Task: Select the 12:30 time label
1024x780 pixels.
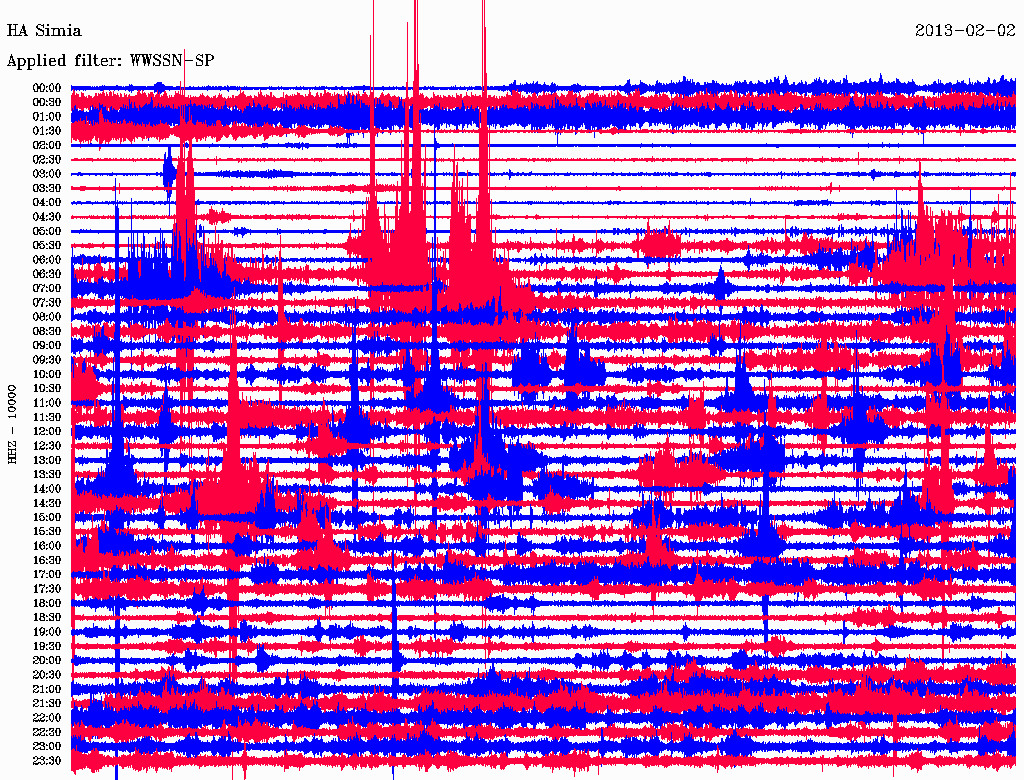Action: (46, 446)
